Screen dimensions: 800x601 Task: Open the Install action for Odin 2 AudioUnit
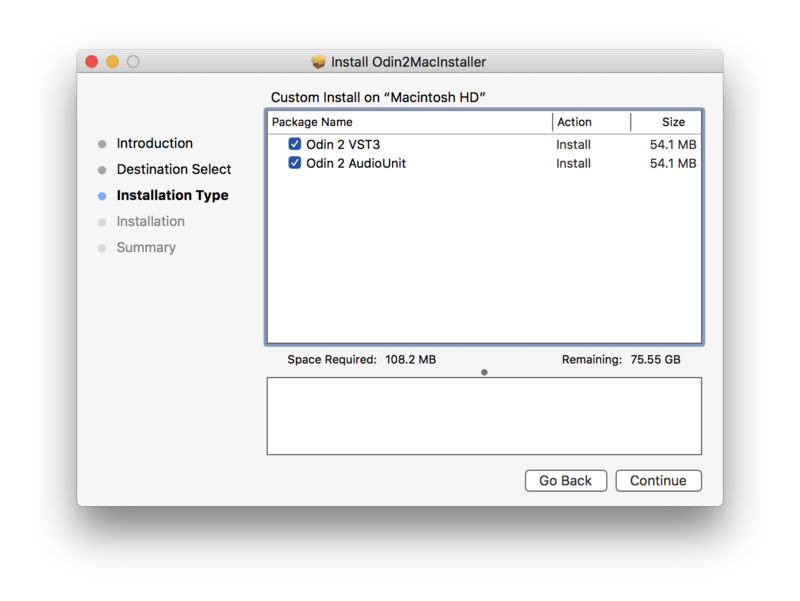coord(574,163)
